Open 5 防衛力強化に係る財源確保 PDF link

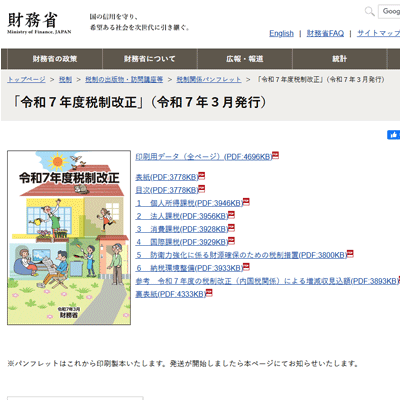pos(241,255)
